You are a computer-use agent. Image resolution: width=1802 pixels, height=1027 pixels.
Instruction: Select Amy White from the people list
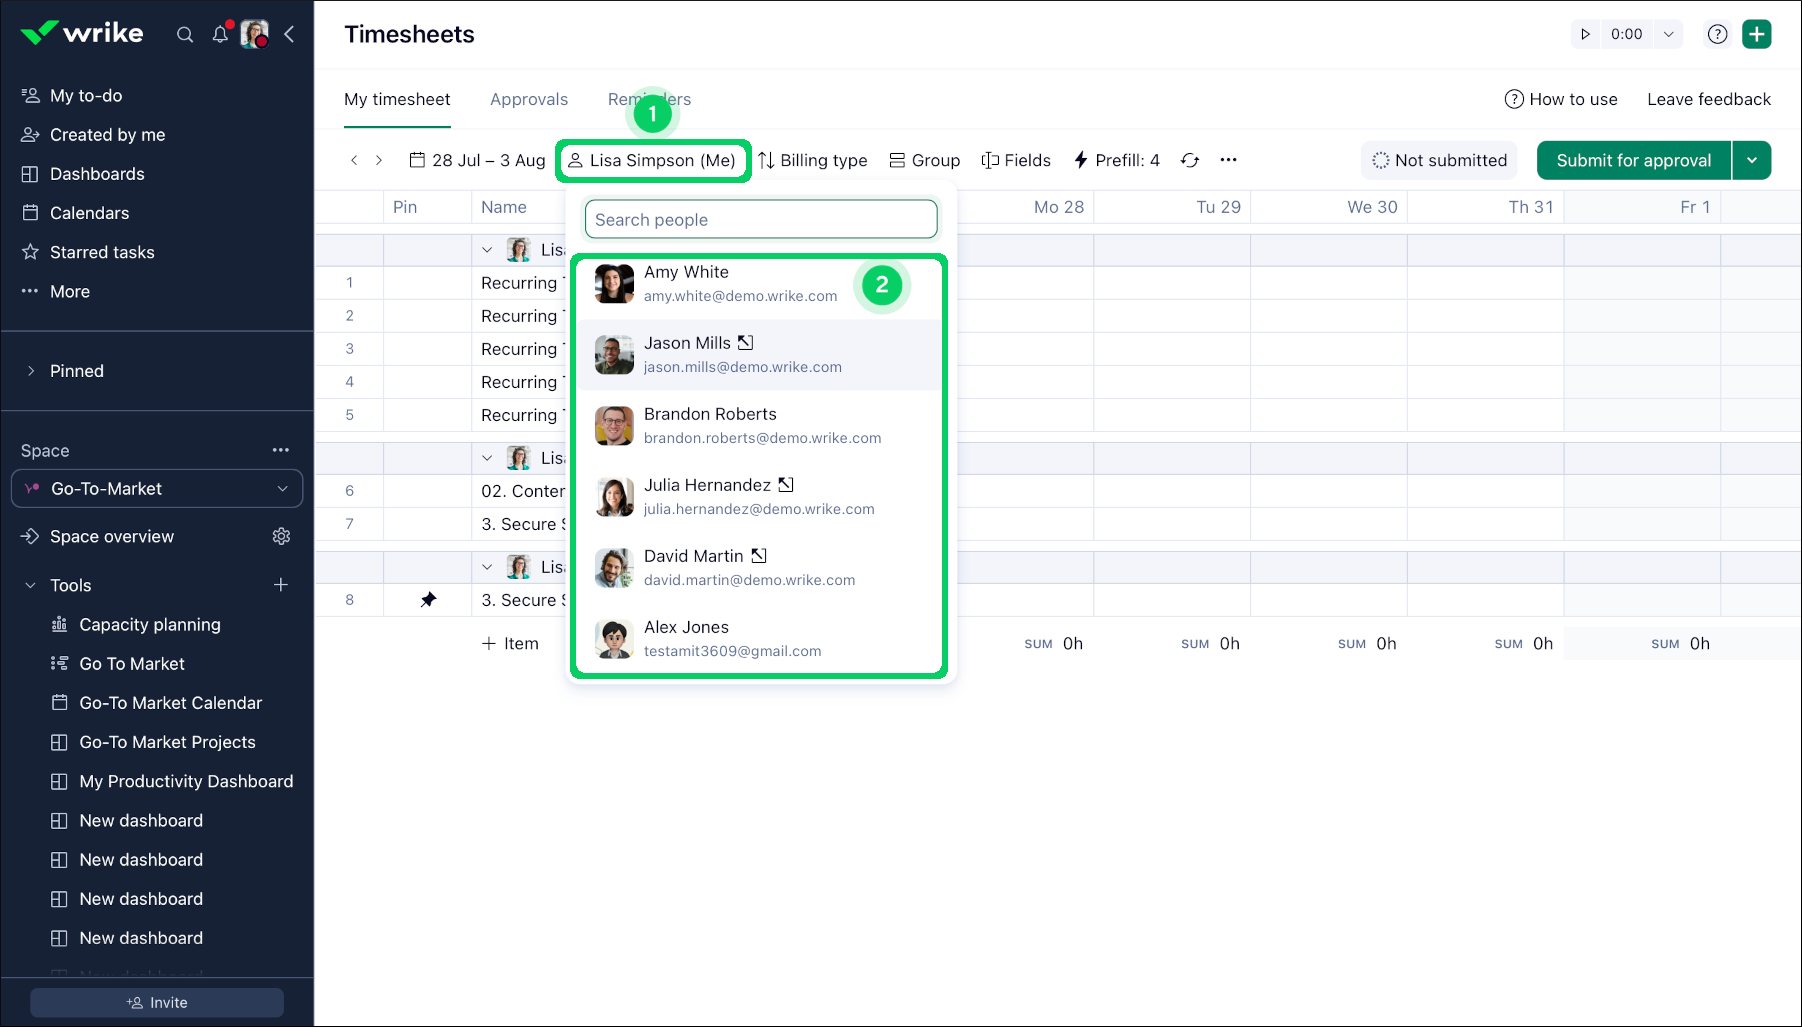761,284
